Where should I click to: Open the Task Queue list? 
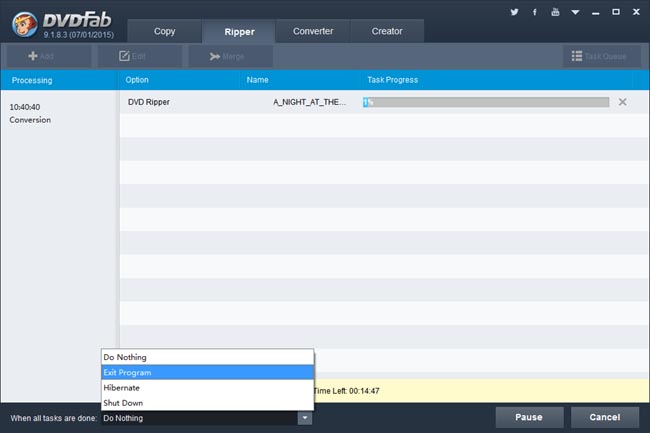click(601, 56)
